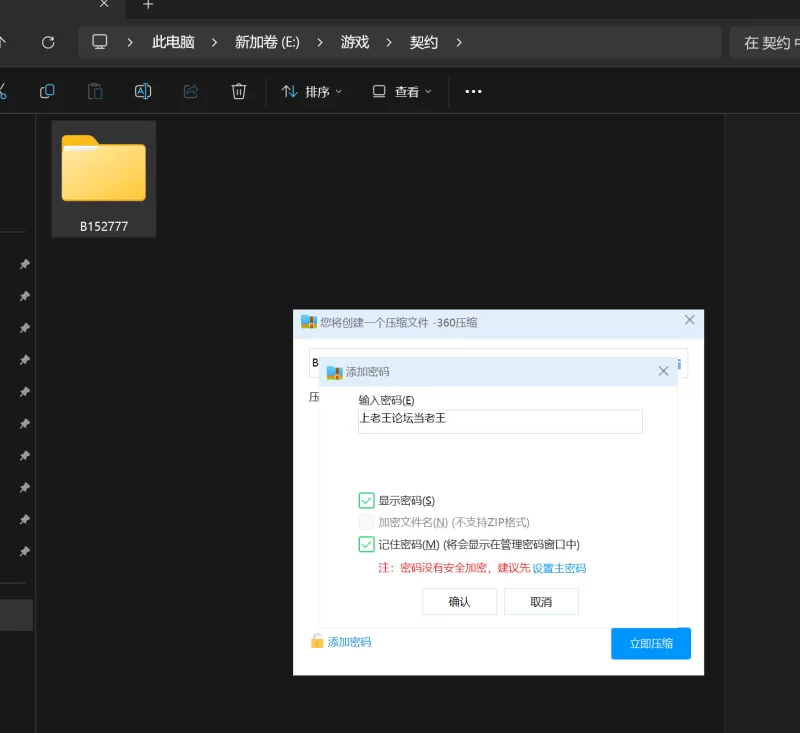The height and width of the screenshot is (733, 800).
Task: Close the 添加密码 dialog
Action: (663, 371)
